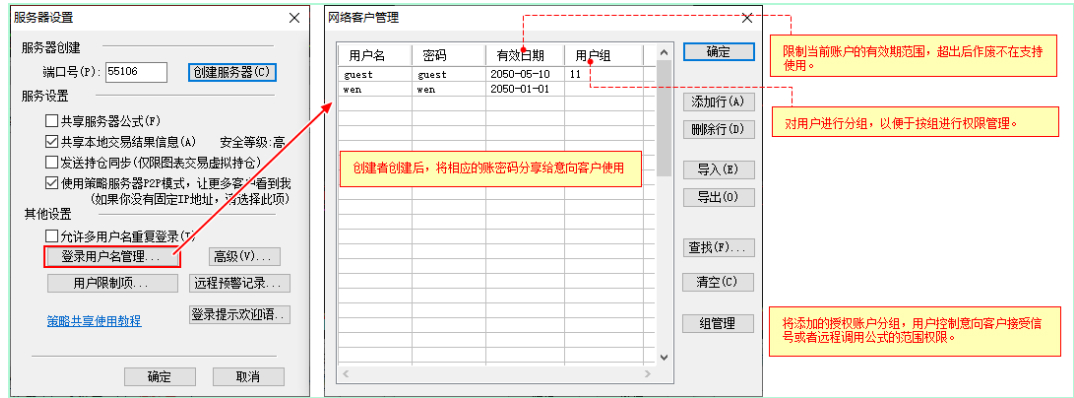This screenshot has width=1074, height=398.
Task: Sort by 有效日期 column header
Action: coord(525,55)
